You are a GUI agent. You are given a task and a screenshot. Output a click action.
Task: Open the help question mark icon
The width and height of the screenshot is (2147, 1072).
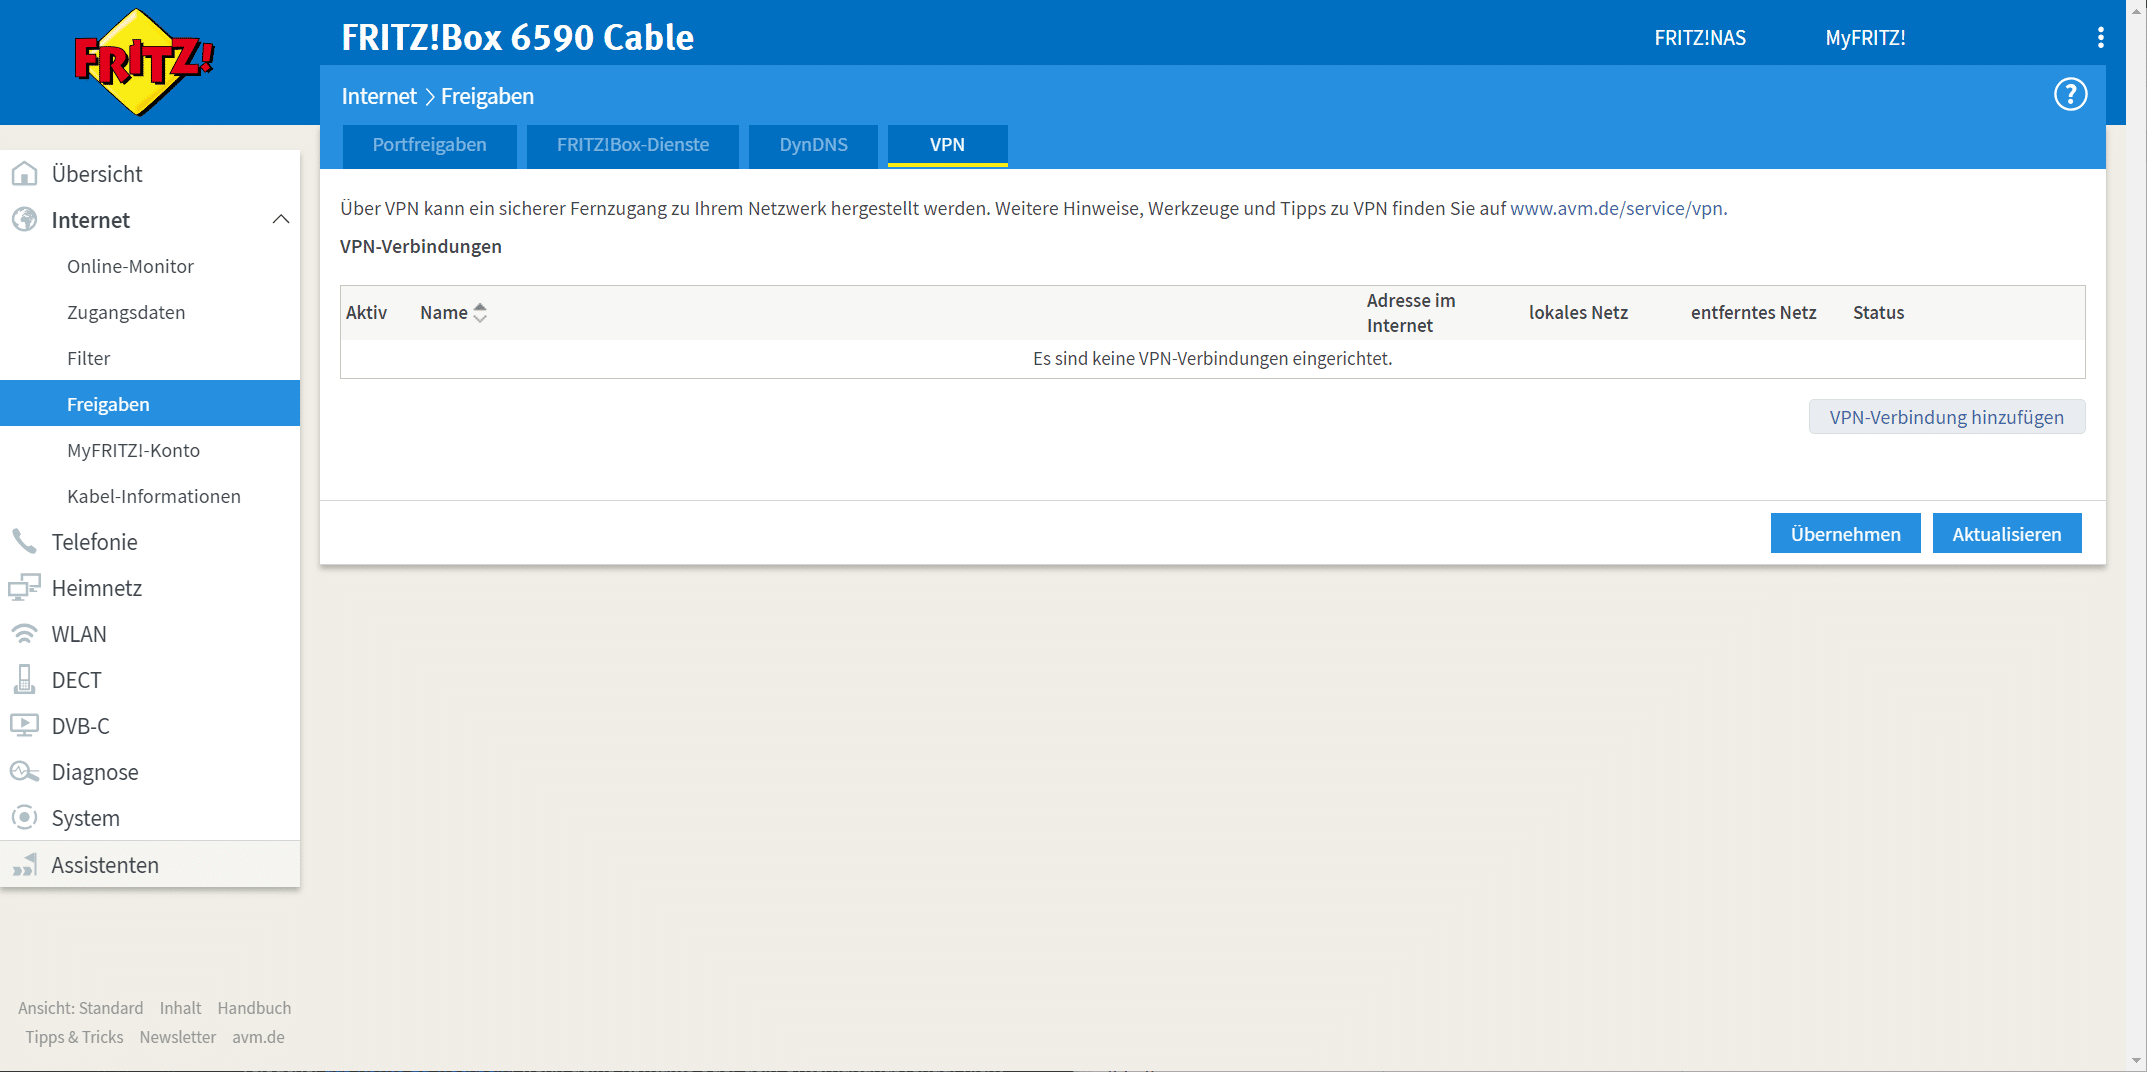pyautogui.click(x=2070, y=95)
